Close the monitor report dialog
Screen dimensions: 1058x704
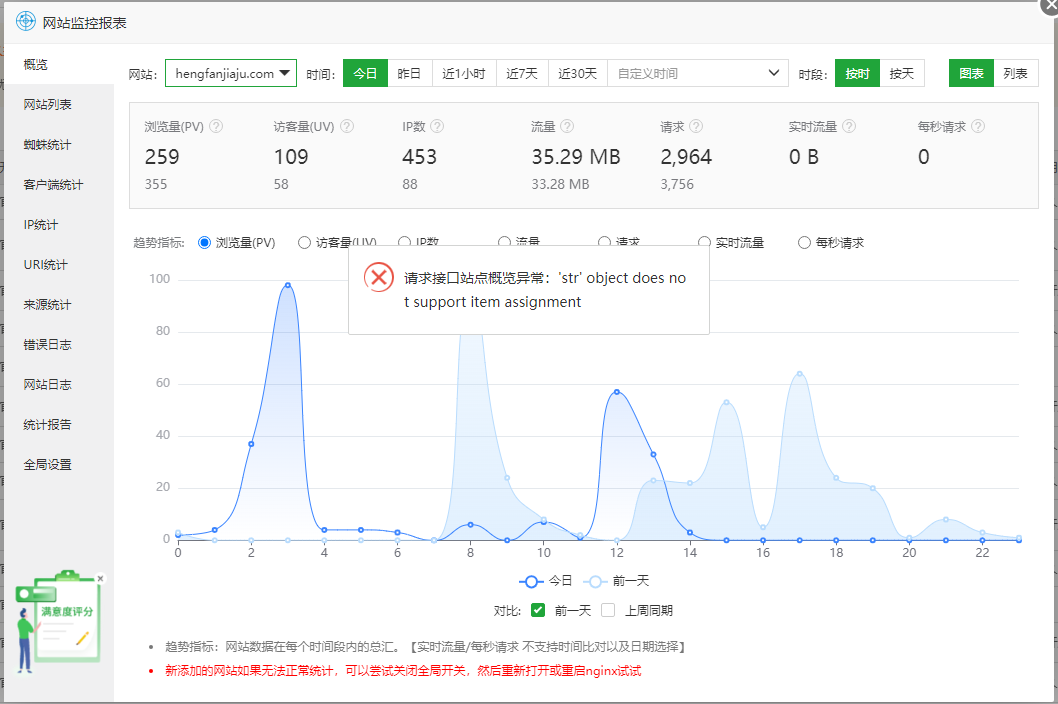point(1050,5)
